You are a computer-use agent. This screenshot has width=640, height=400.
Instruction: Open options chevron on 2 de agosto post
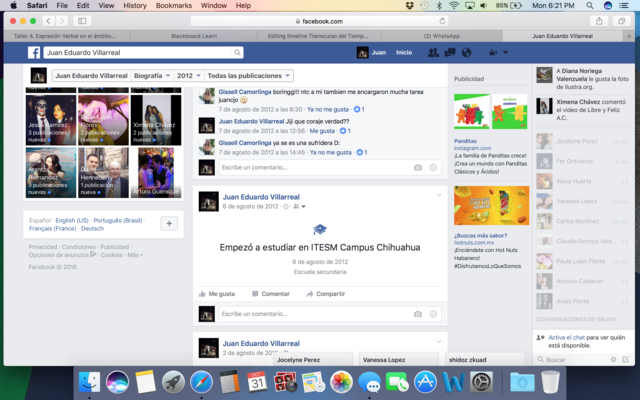point(439,342)
